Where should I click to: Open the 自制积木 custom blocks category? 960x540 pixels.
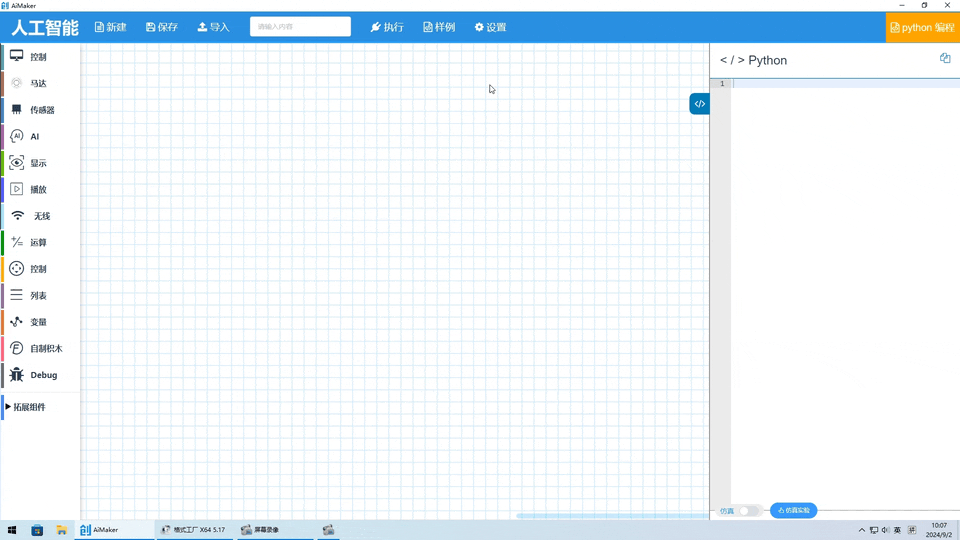(x=40, y=348)
